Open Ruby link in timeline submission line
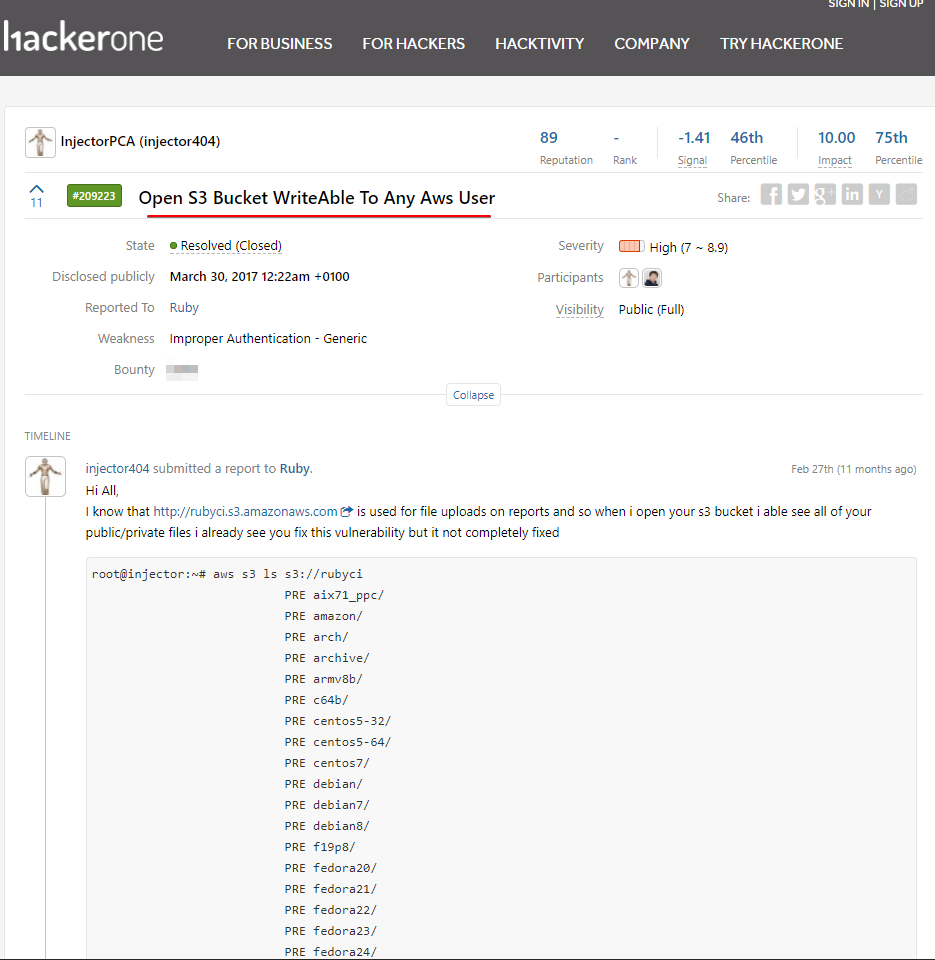 coord(295,468)
